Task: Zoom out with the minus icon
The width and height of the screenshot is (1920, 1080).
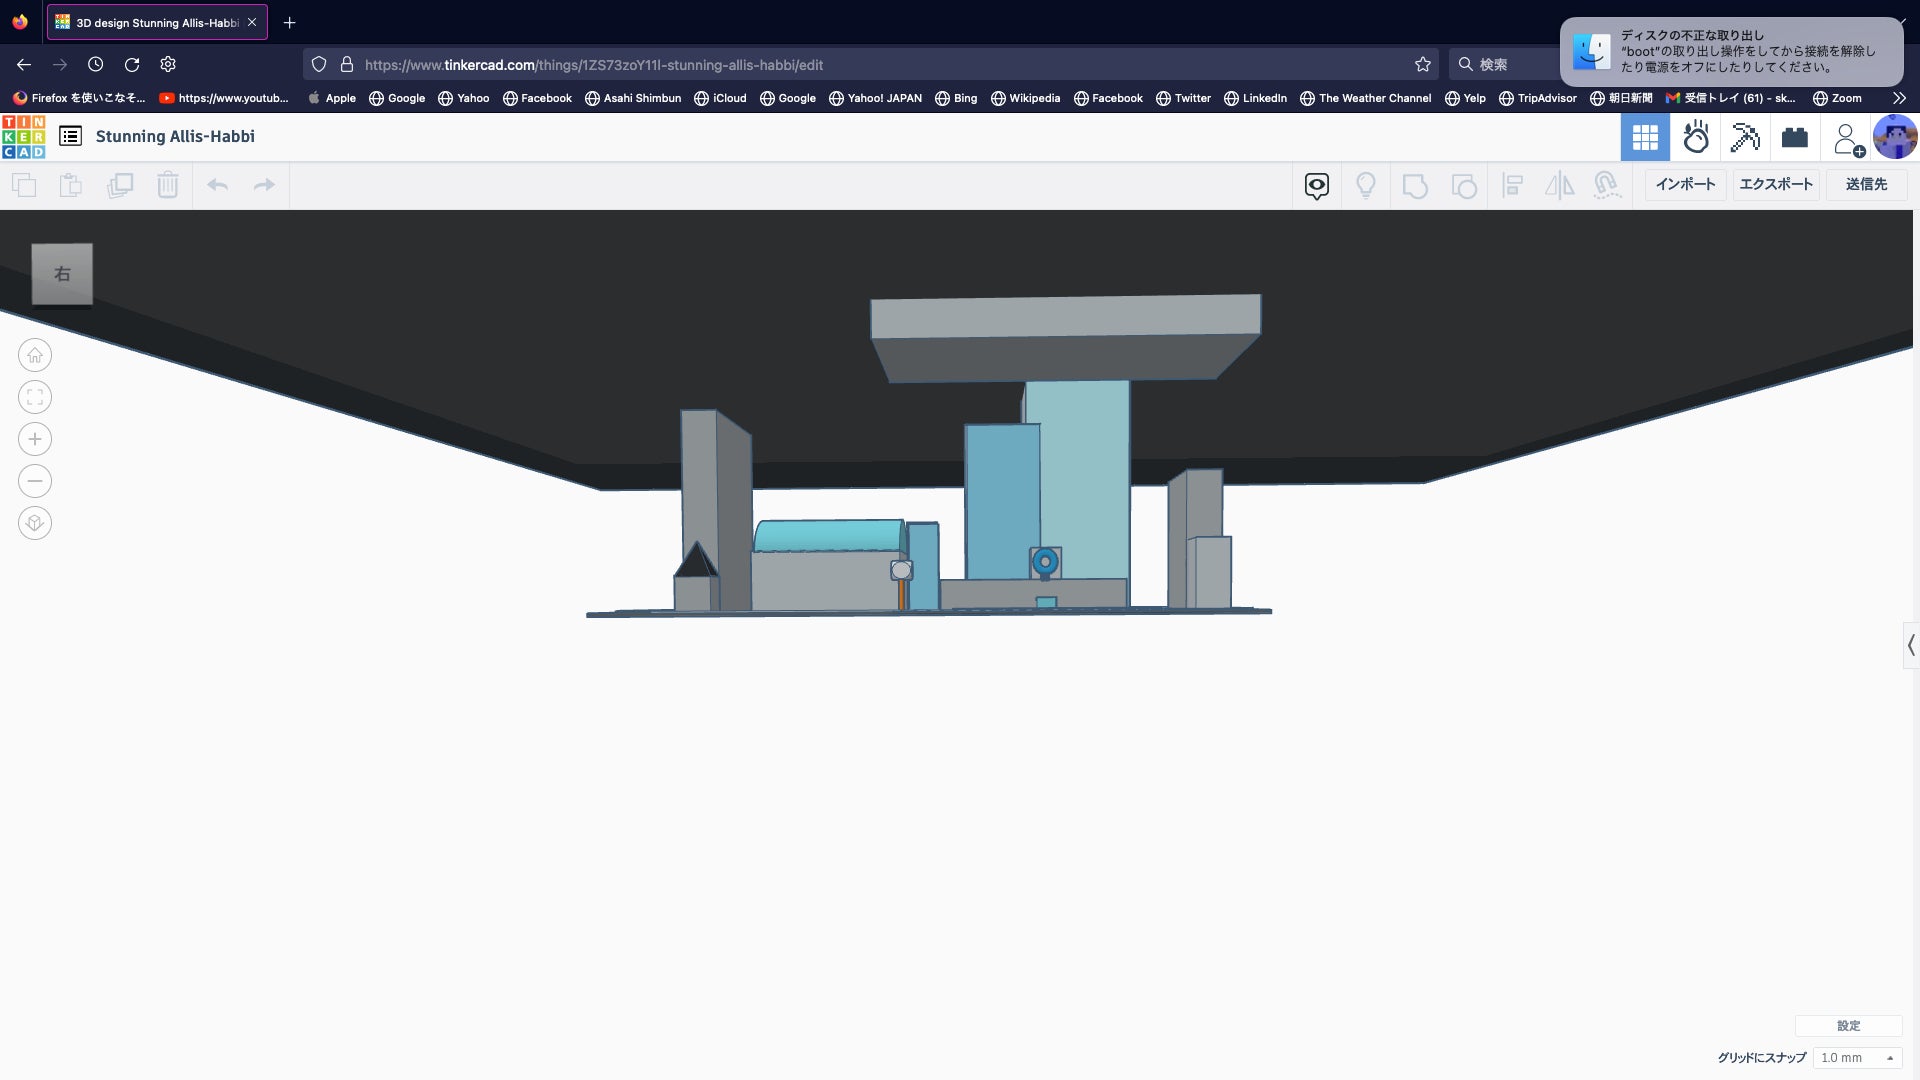Action: (35, 481)
